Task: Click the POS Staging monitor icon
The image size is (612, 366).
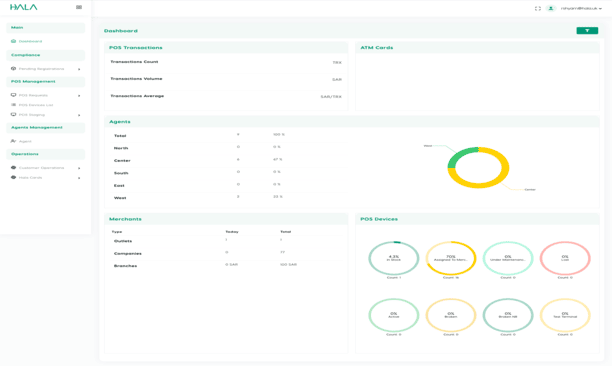Action: pos(13,115)
